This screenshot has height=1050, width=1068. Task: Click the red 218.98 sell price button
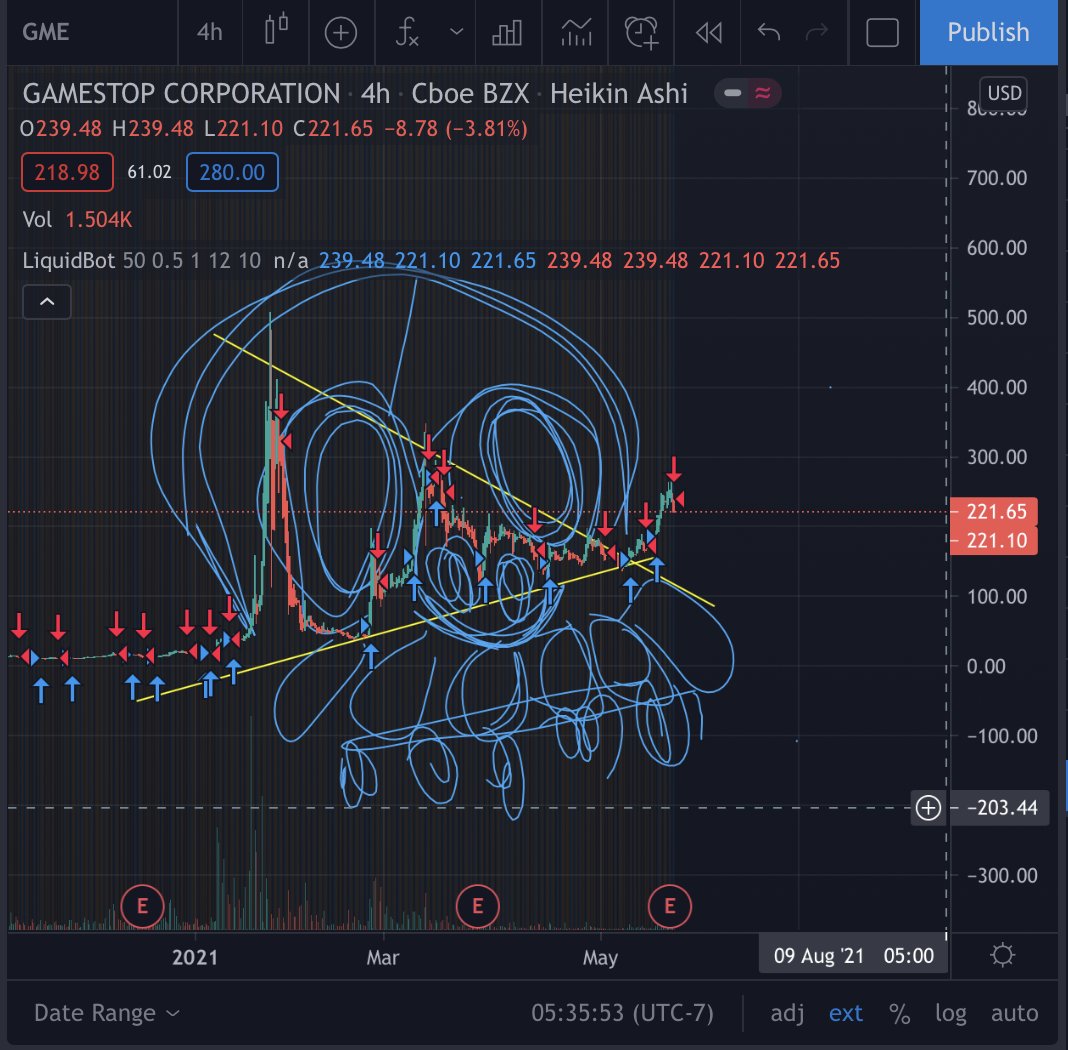[x=67, y=172]
